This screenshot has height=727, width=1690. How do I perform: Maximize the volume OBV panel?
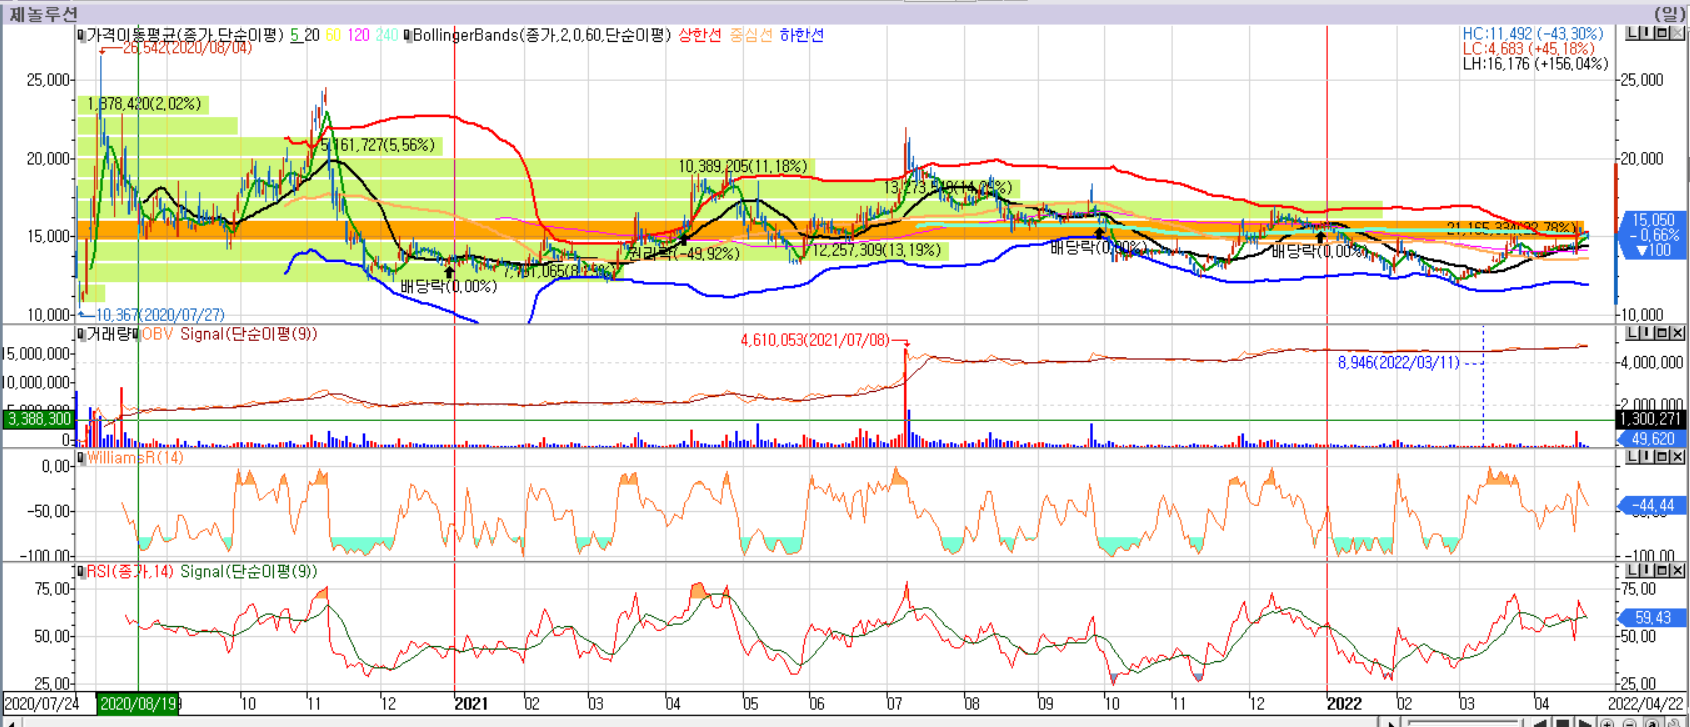coord(1662,333)
